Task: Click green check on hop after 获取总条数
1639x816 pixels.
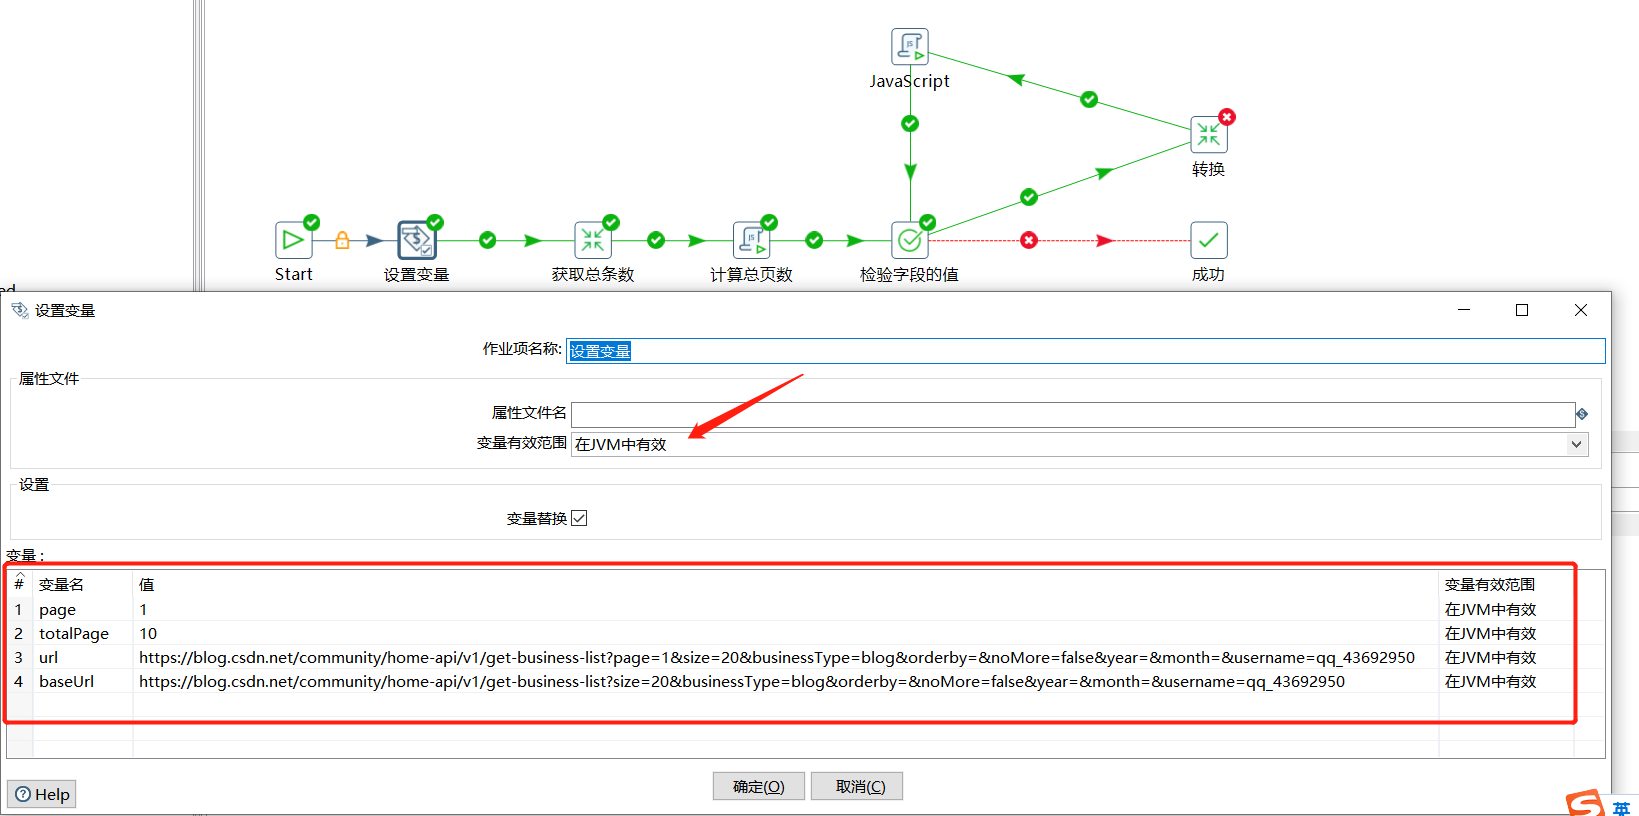Action: pos(656,240)
